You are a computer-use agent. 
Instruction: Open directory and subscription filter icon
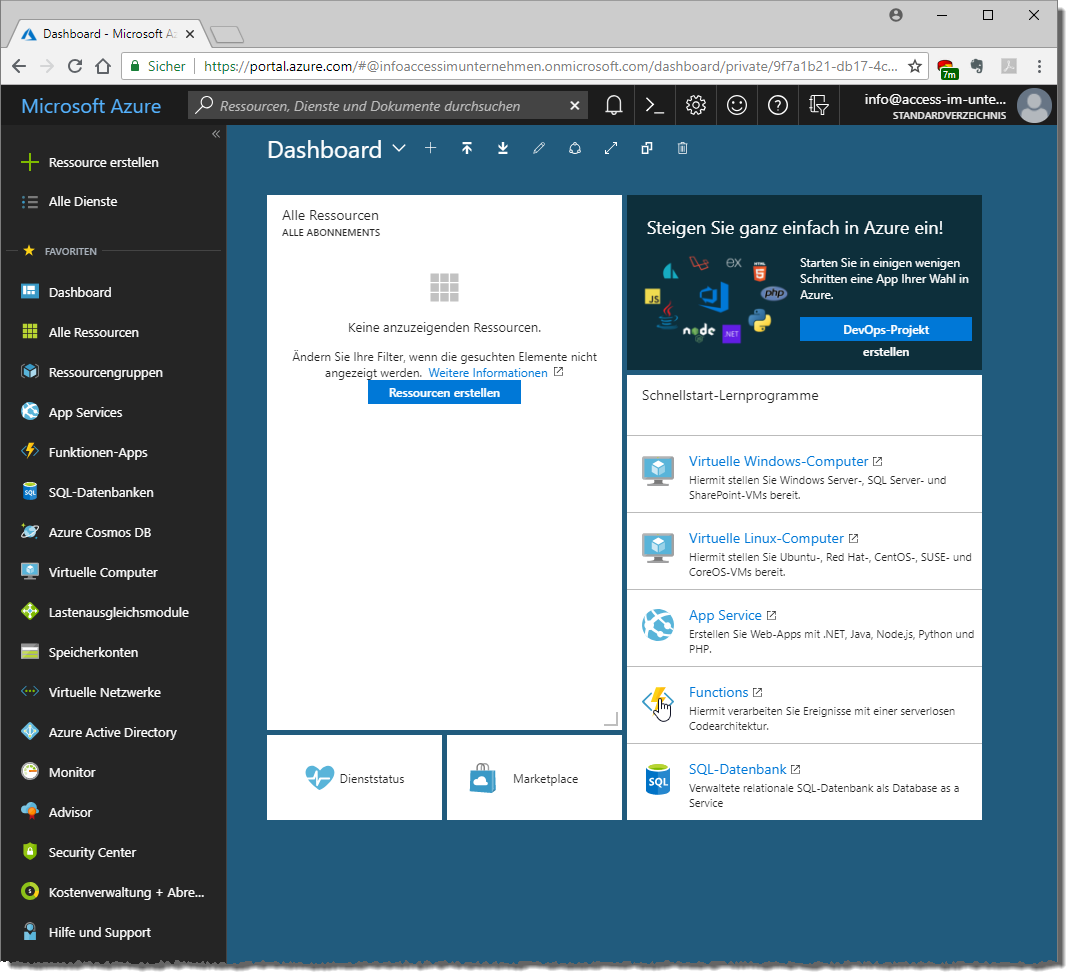coord(818,105)
